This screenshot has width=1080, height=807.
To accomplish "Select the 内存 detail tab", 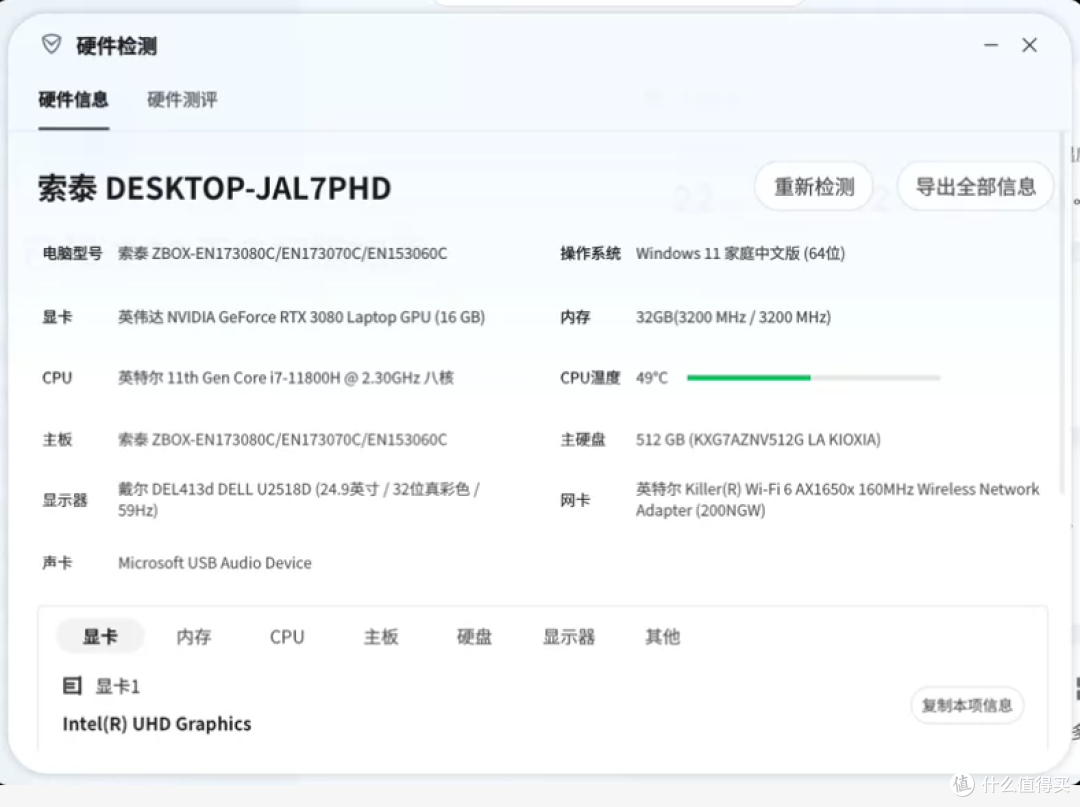I will click(194, 636).
